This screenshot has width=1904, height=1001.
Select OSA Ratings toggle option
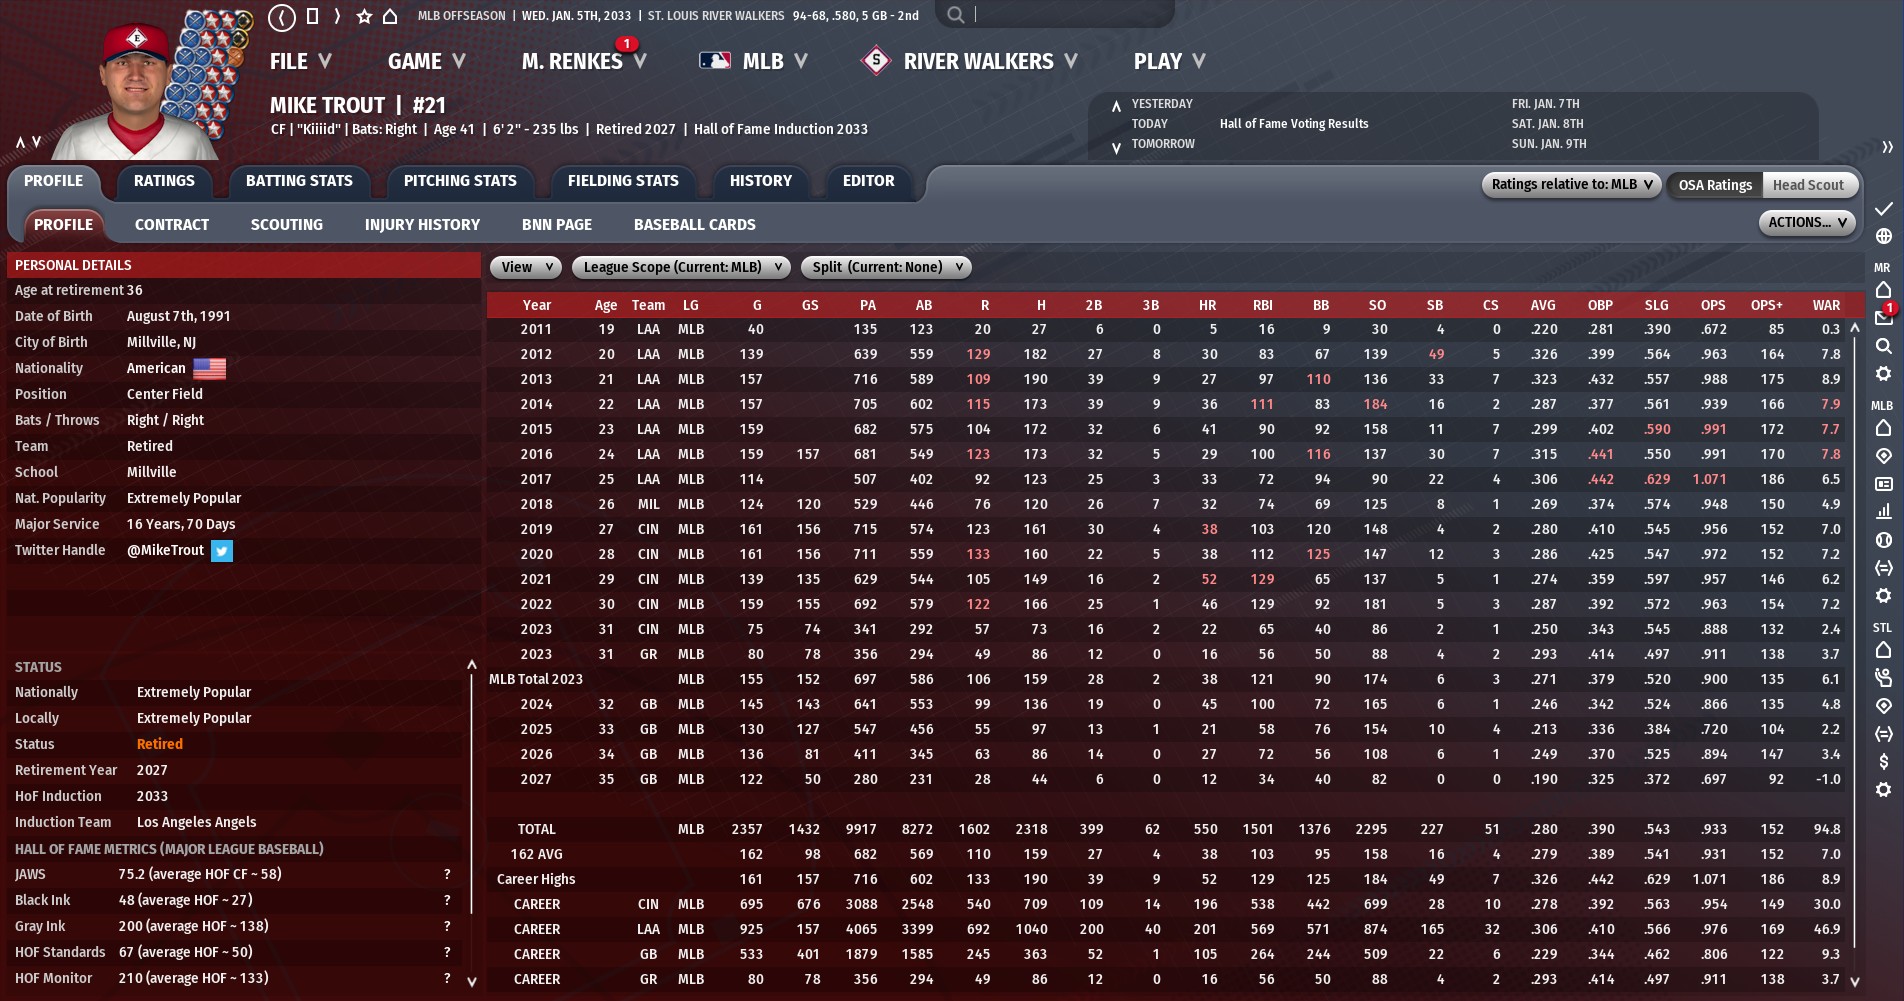(x=1714, y=185)
